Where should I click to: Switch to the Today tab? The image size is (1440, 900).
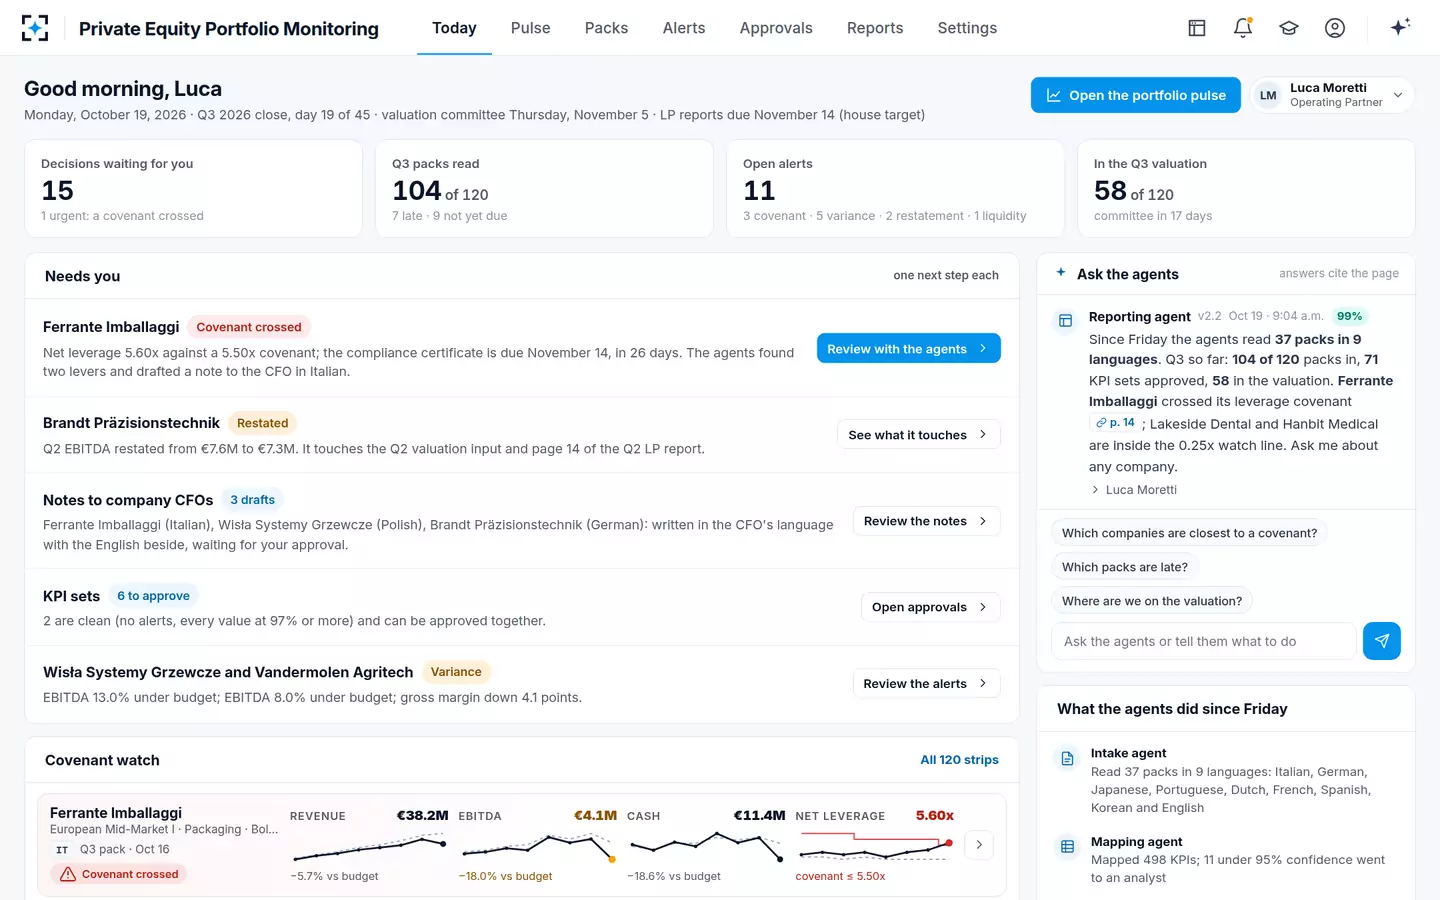(454, 28)
